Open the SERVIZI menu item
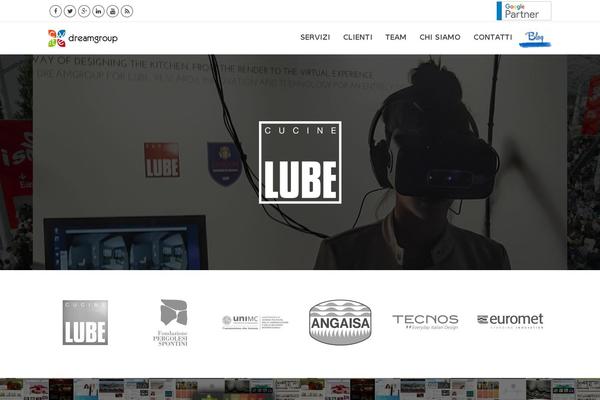600x400 pixels. pyautogui.click(x=315, y=37)
